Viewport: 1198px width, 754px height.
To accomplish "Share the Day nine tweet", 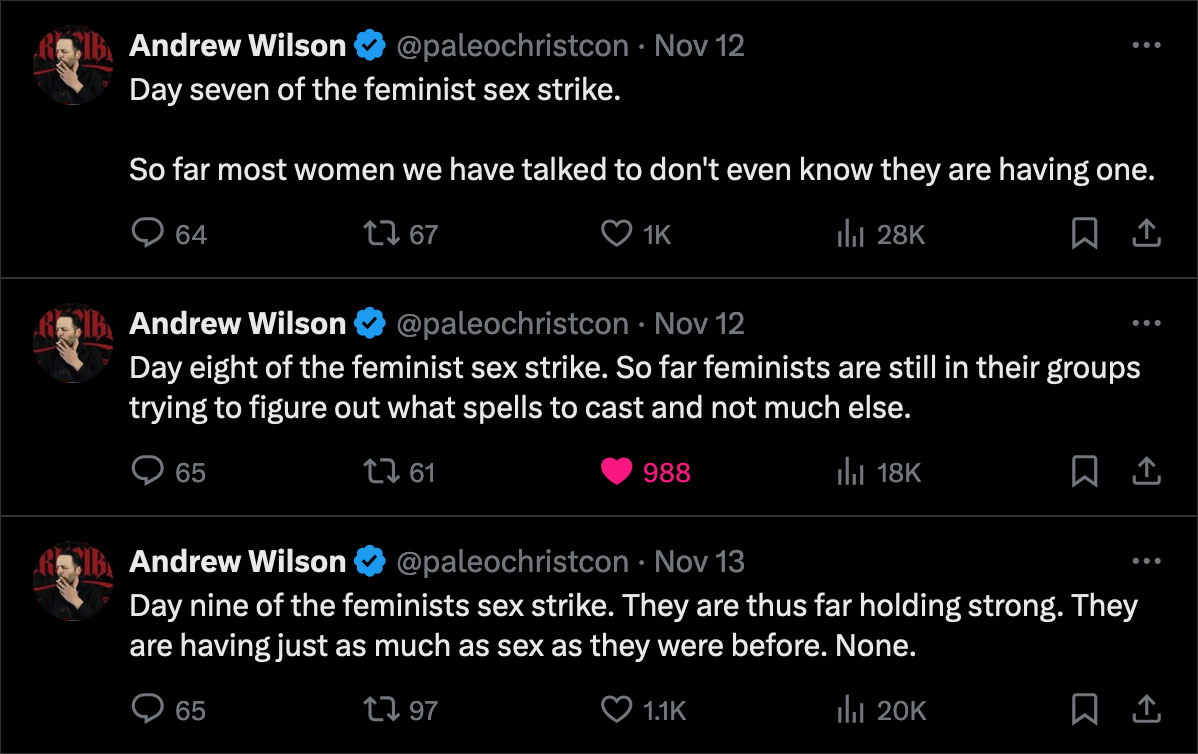I will pos(1146,709).
